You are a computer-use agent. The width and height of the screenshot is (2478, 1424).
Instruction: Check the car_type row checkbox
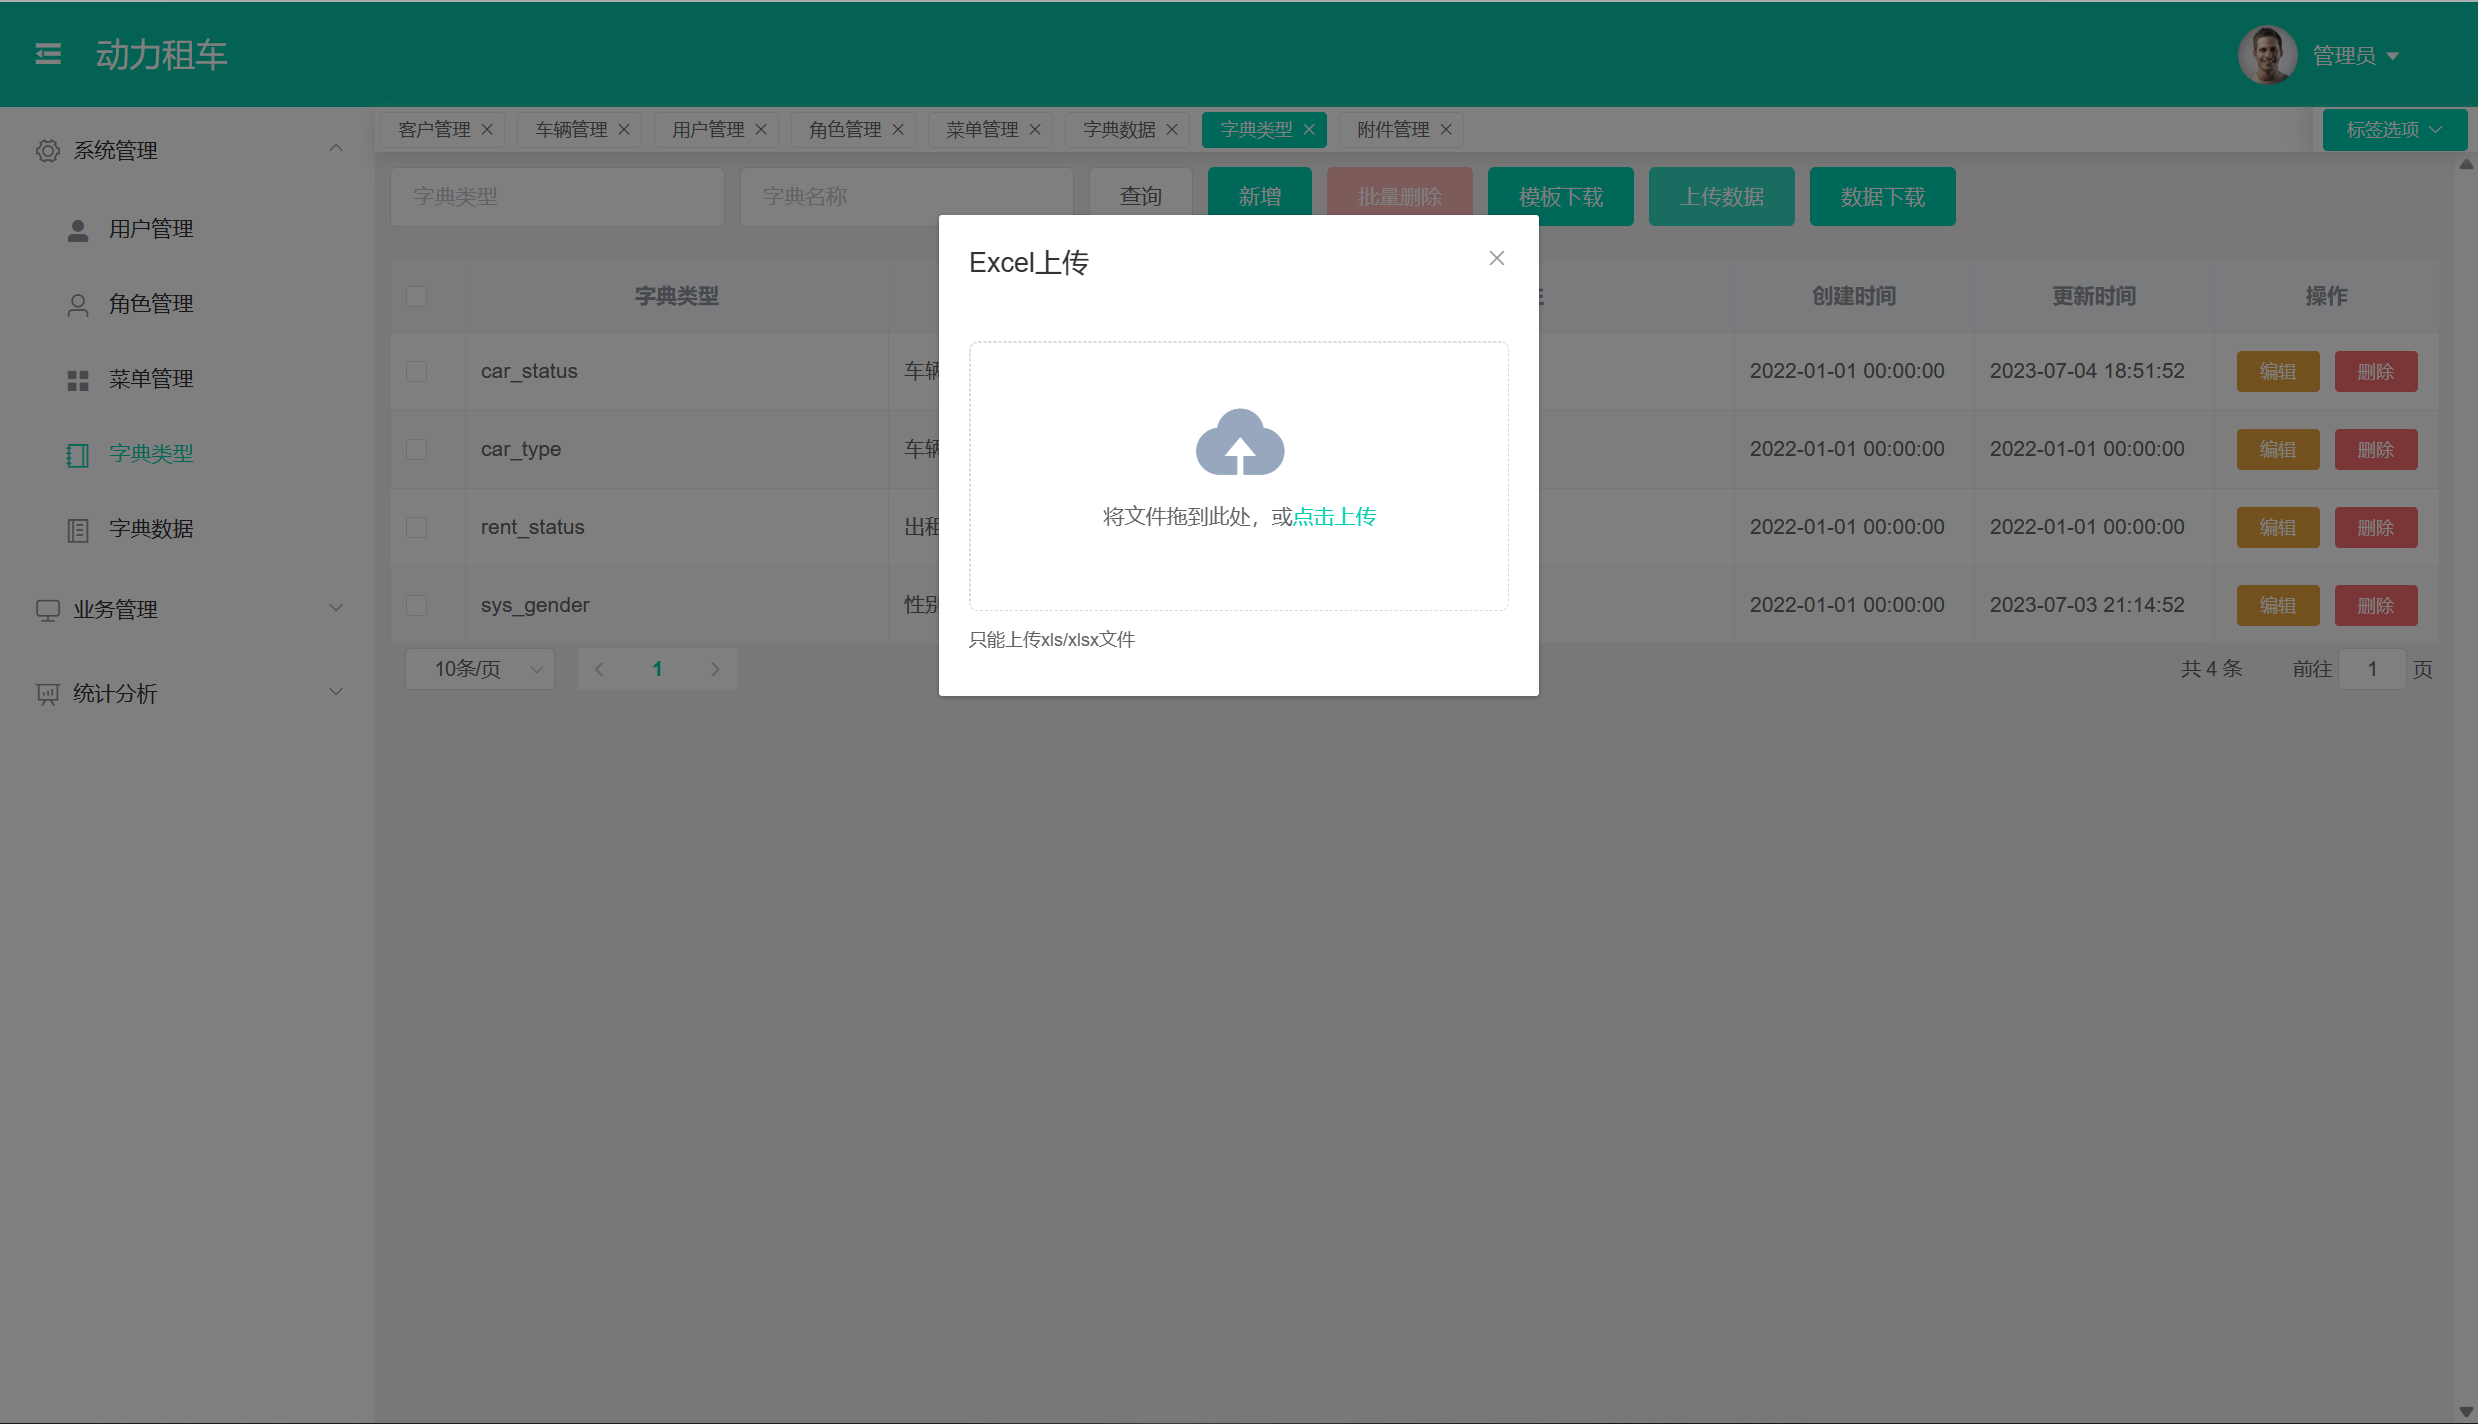click(417, 450)
